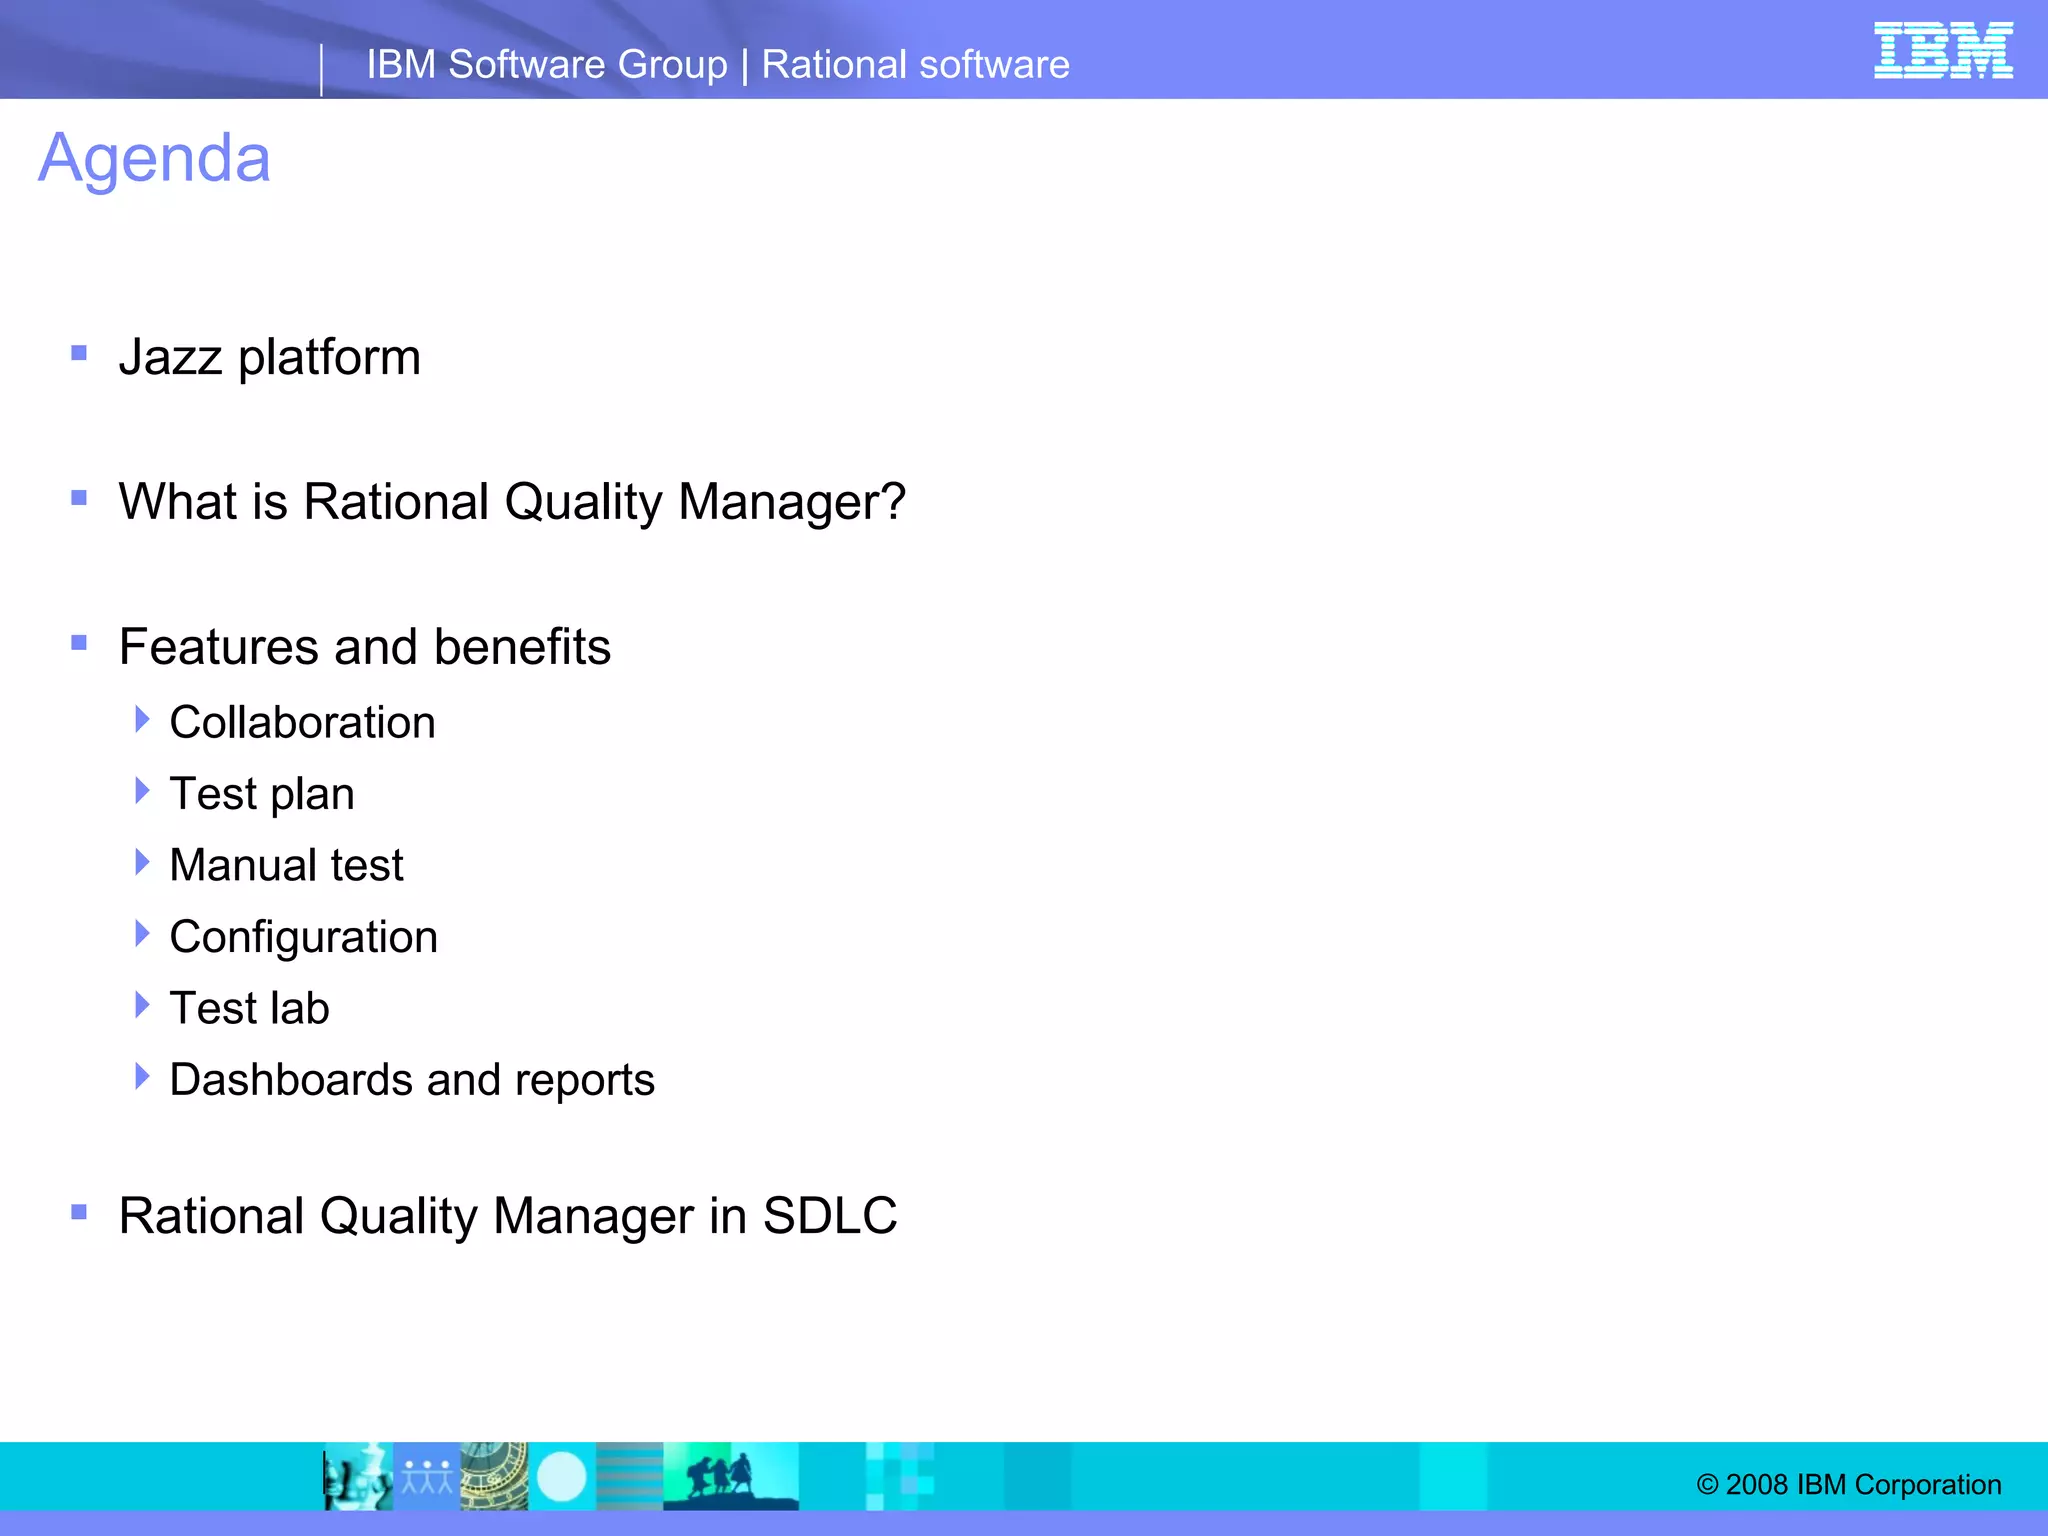2048x1536 pixels.
Task: Click the IBM logo in the header
Action: tap(1942, 50)
